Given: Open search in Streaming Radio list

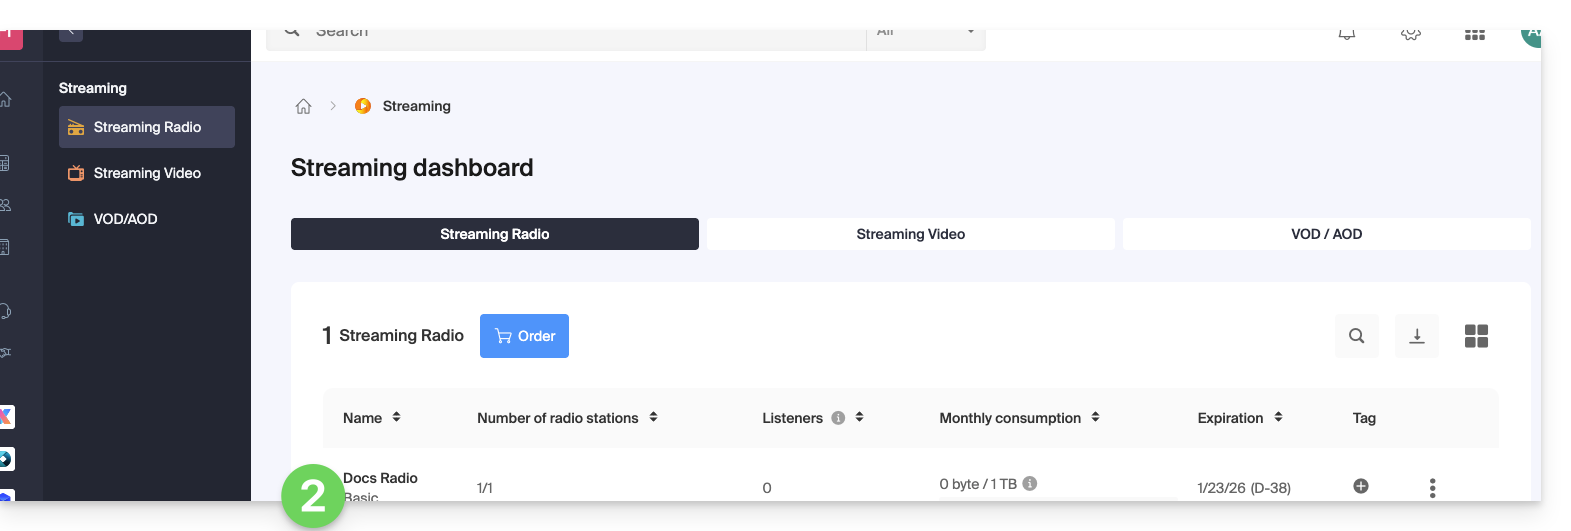Looking at the screenshot, I should pyautogui.click(x=1356, y=336).
